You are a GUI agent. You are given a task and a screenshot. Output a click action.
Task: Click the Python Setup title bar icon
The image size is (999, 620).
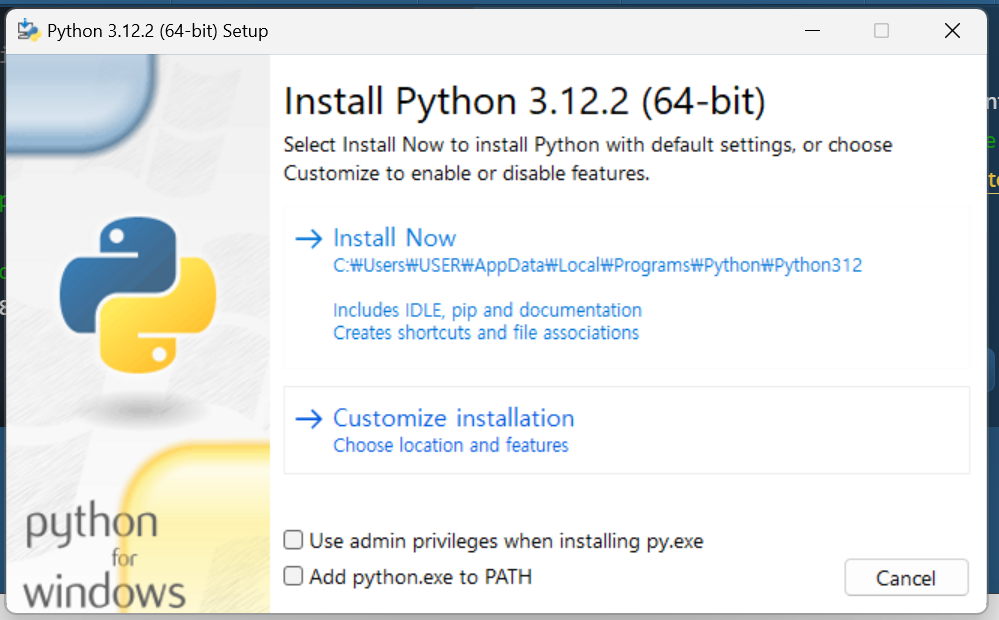[29, 30]
